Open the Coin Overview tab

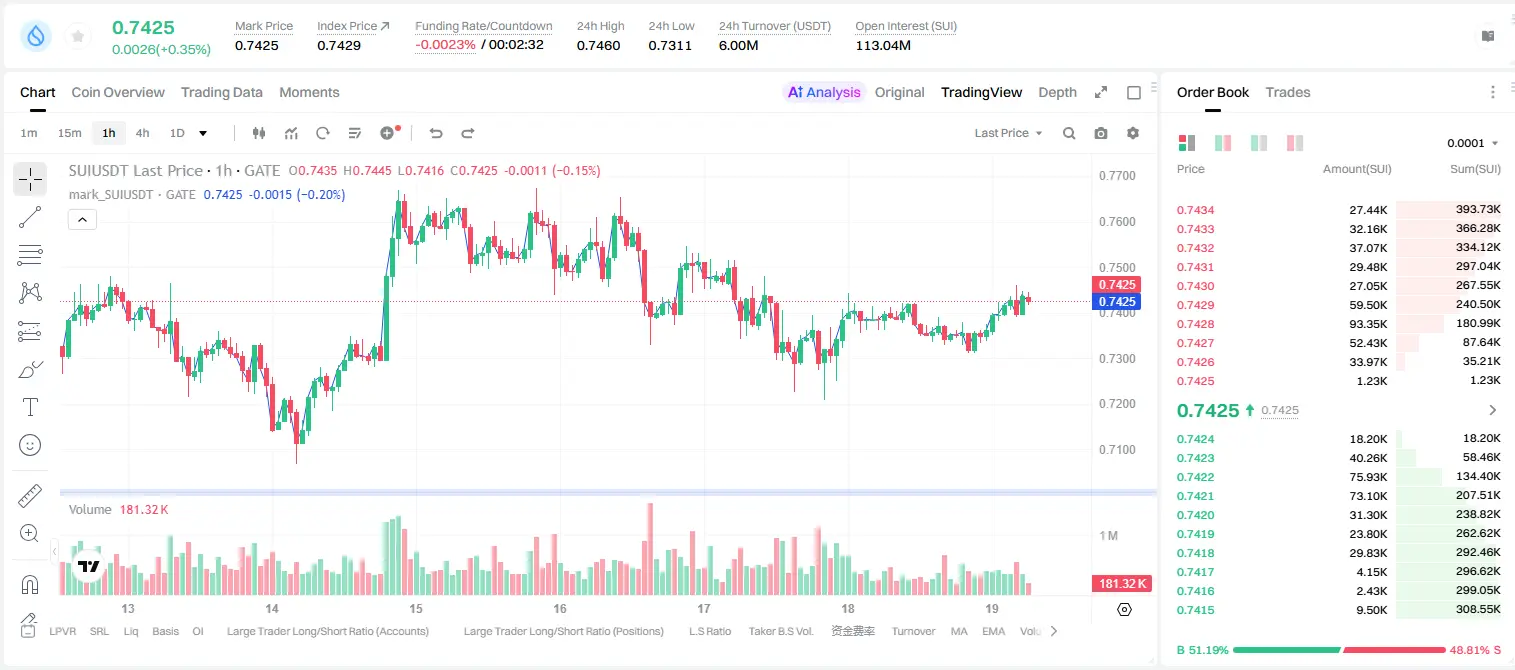(118, 92)
